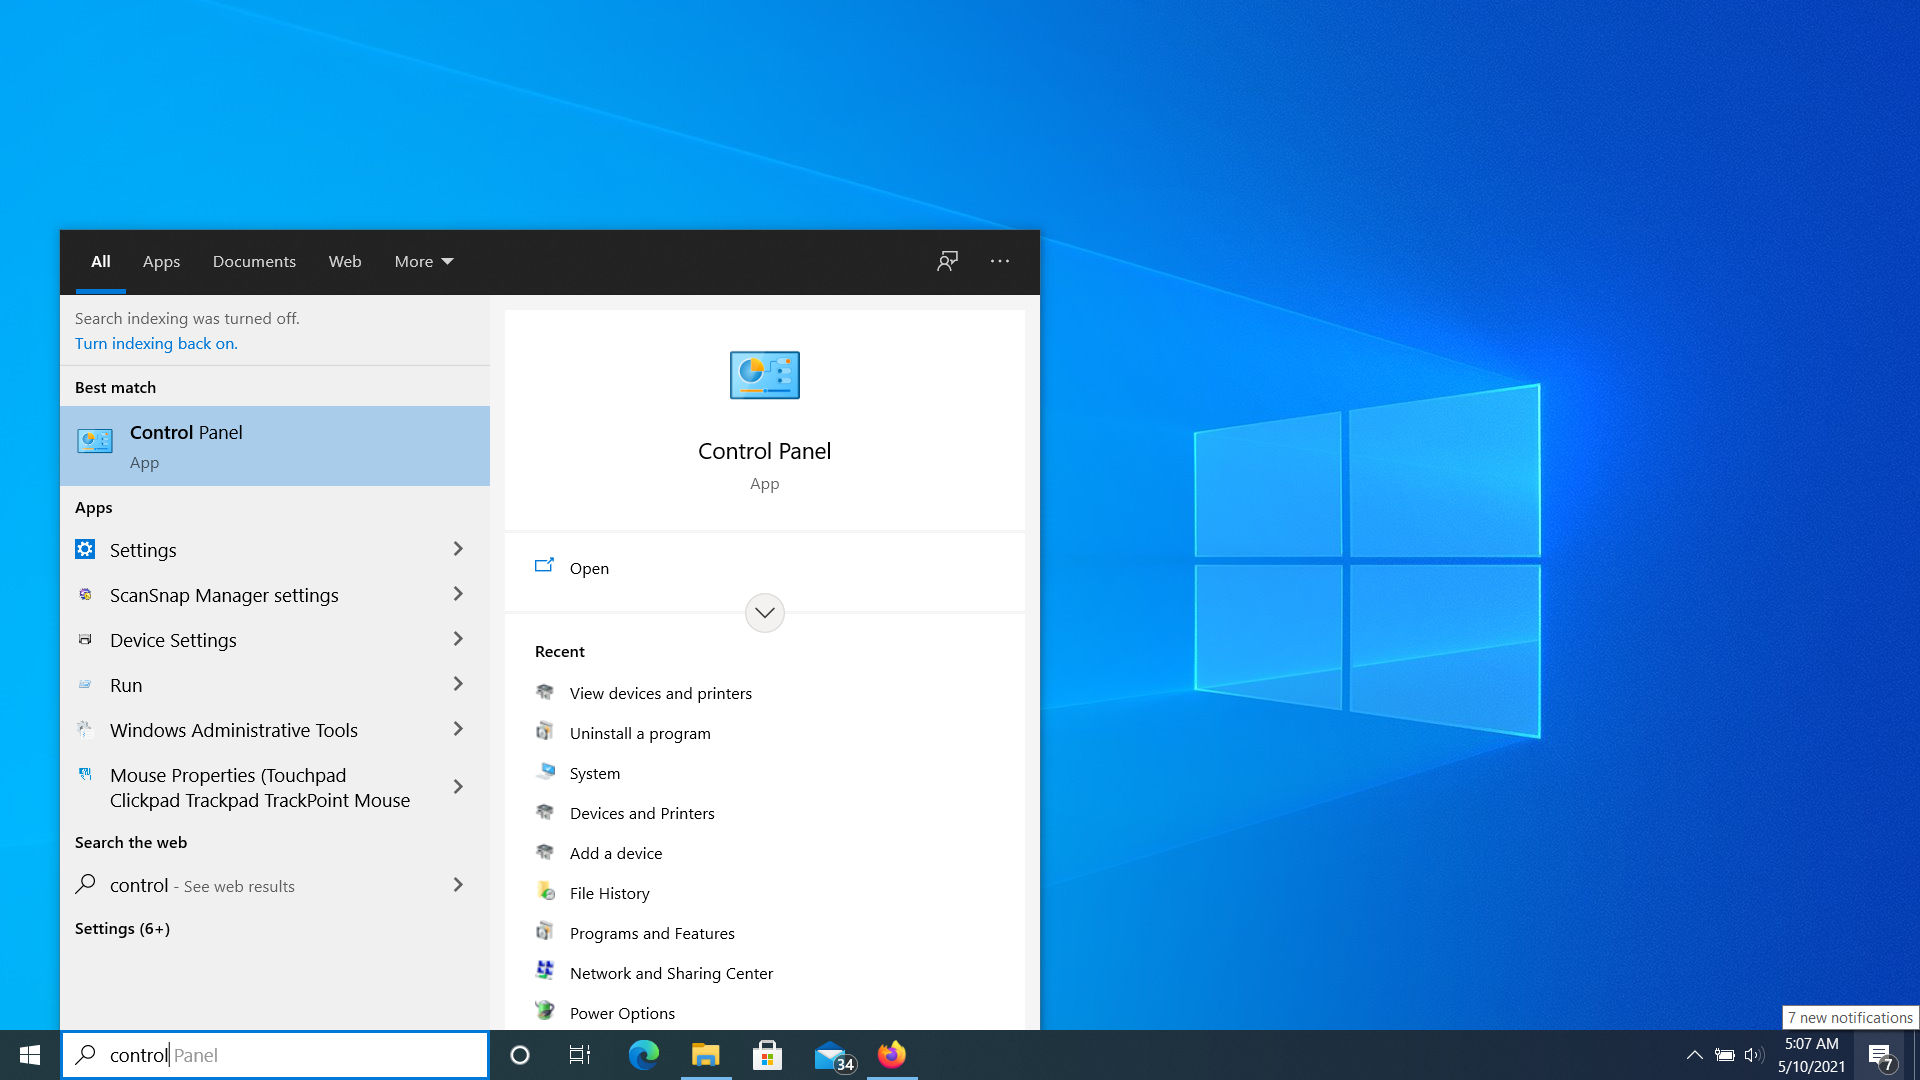This screenshot has height=1080, width=1920.
Task: Expand more actions chevron under Open
Action: click(x=765, y=613)
